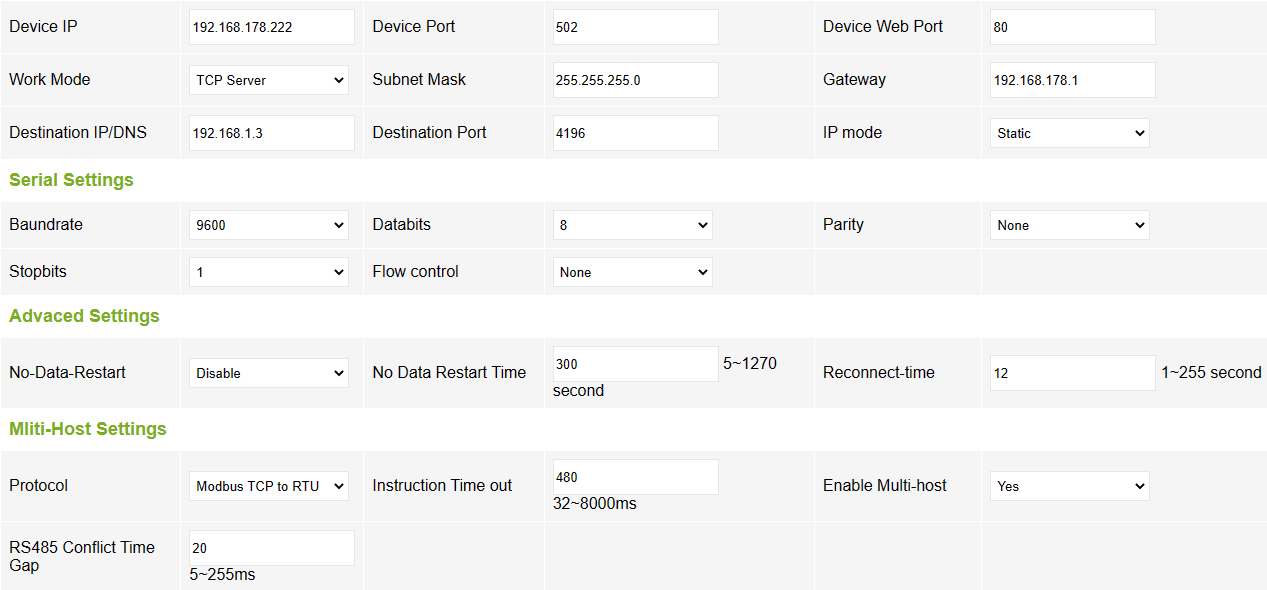Click the Destination Port field
Screen dimensions: 1267x590
pos(635,133)
